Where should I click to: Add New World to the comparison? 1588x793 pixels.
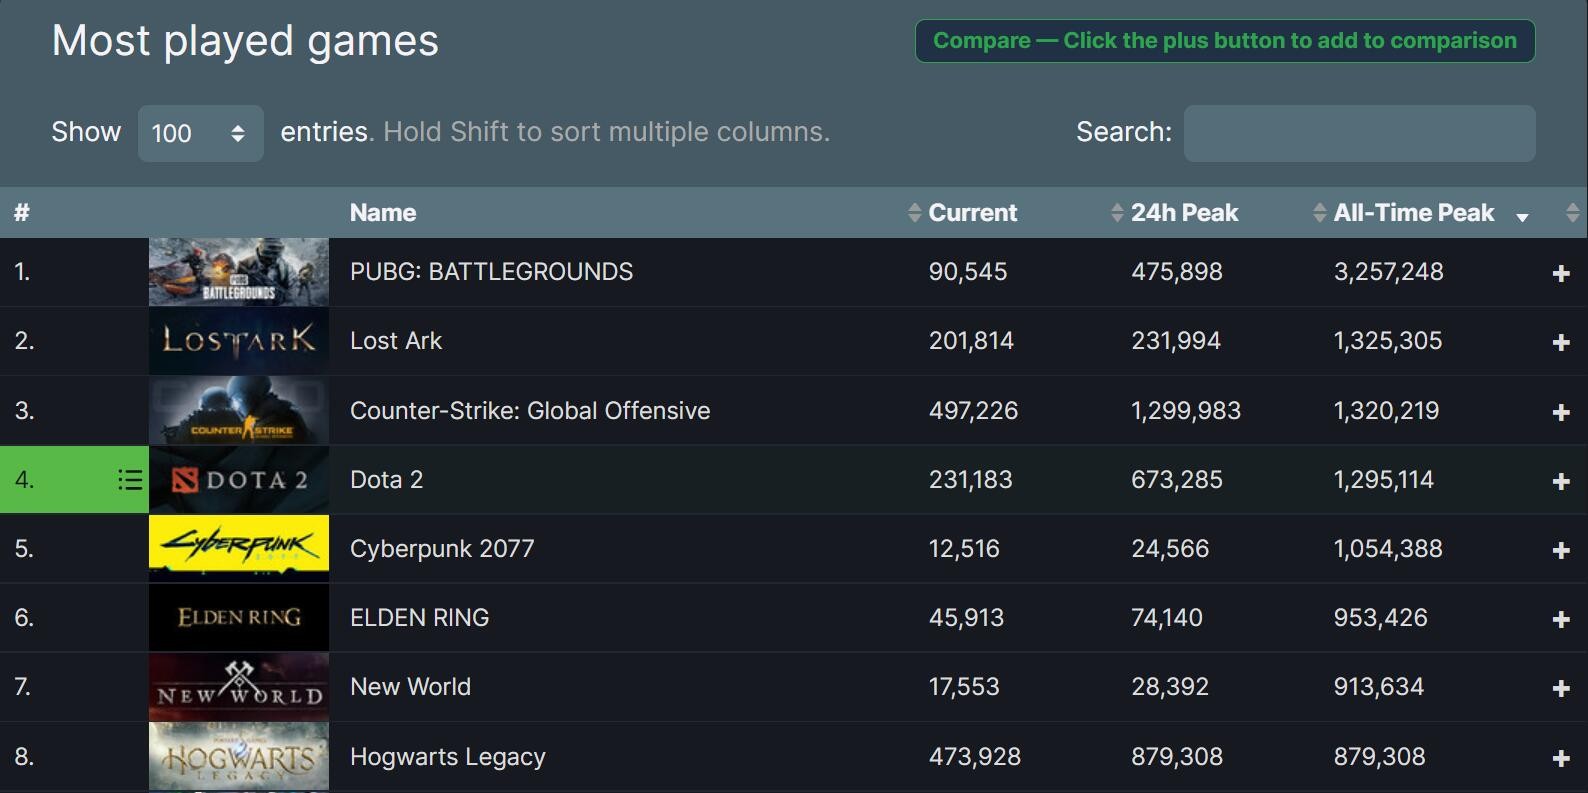click(1560, 688)
